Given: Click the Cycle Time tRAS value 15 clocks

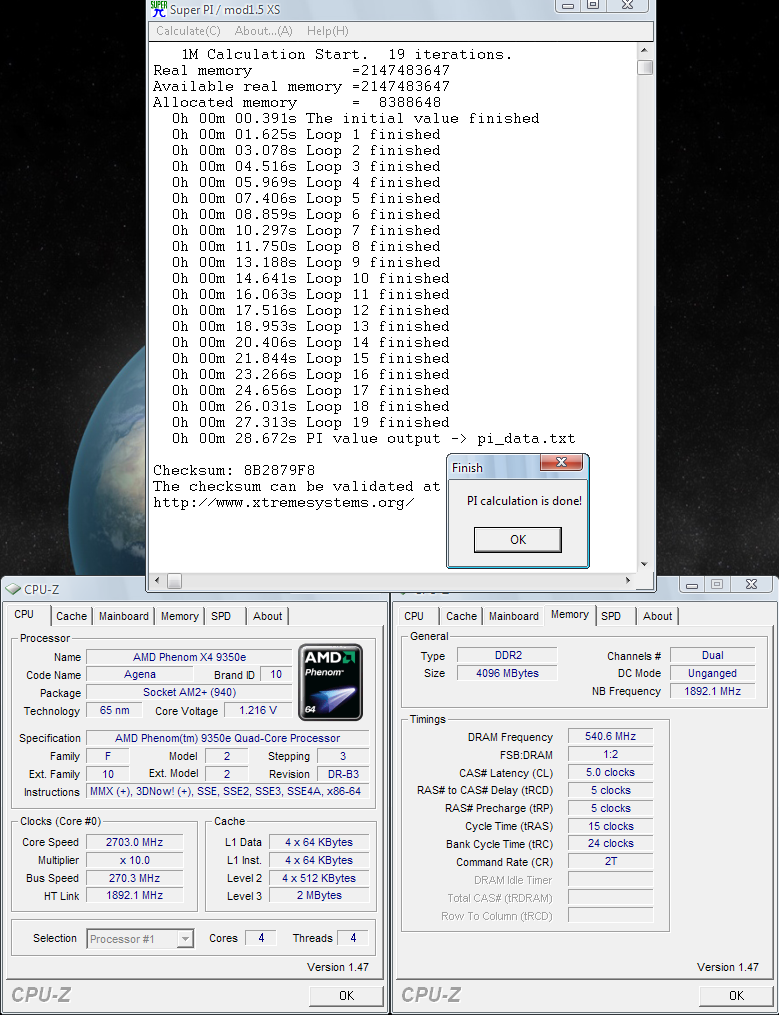Looking at the screenshot, I should 611,826.
